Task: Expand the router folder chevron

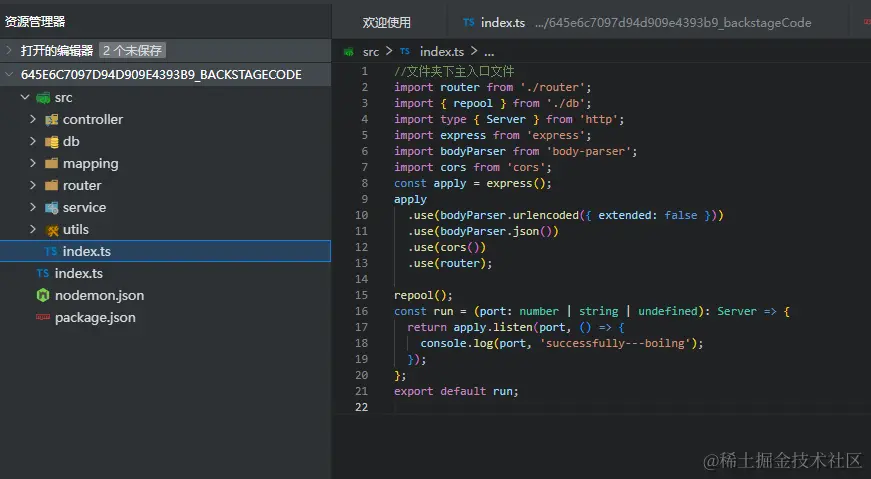Action: [33, 185]
